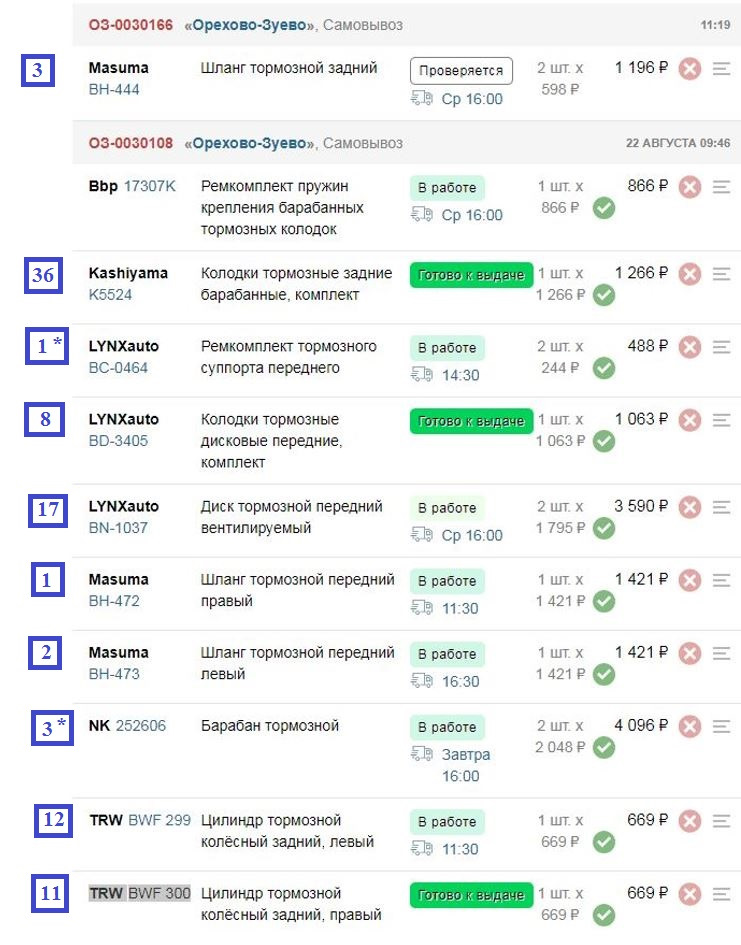The width and height of the screenshot is (741, 945).
Task: Toggle green checkmark for LYNXauto BD-3405
Action: 603,442
